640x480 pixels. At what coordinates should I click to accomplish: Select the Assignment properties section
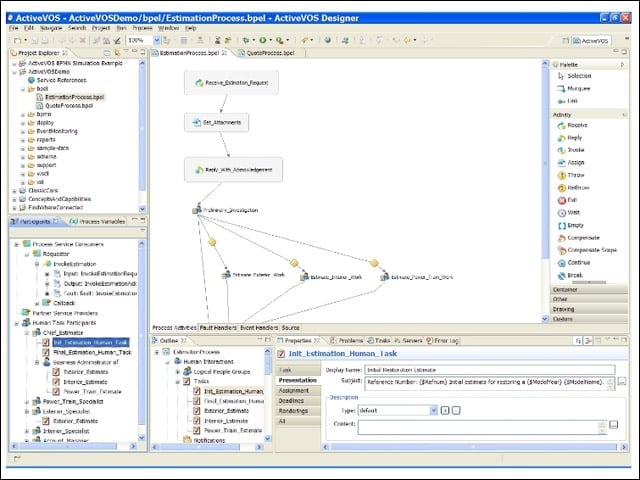click(298, 391)
